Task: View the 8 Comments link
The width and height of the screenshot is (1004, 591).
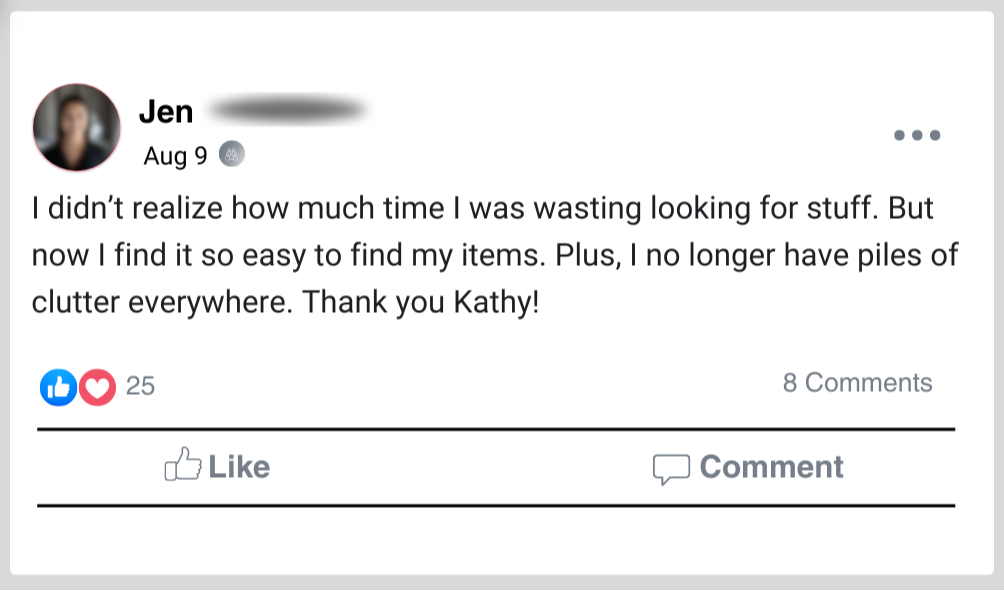Action: [x=857, y=383]
